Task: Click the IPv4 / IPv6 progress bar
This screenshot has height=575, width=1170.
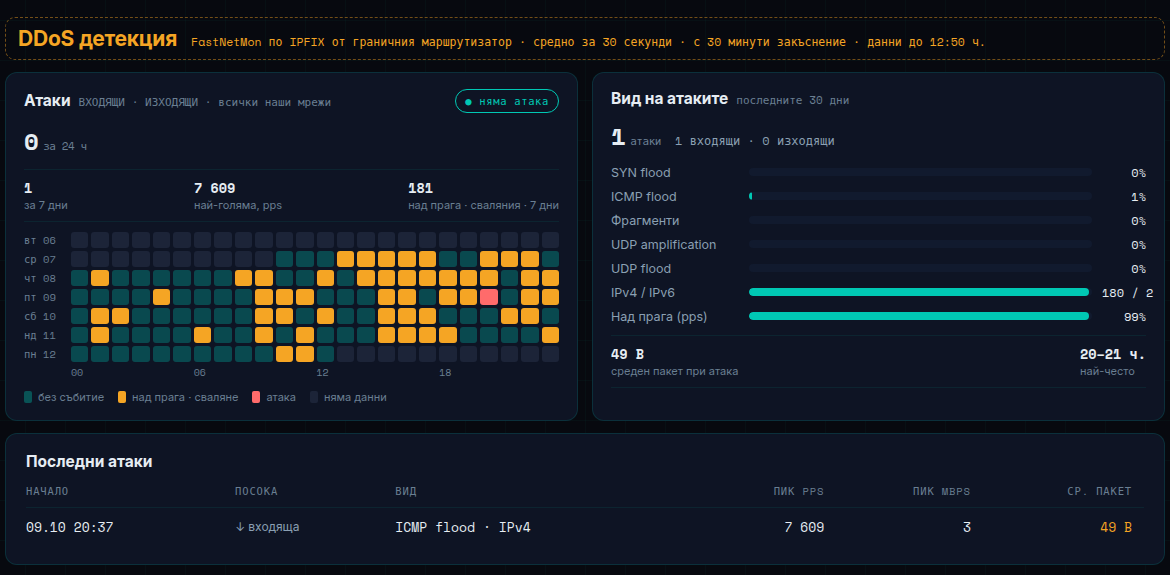Action: click(919, 292)
